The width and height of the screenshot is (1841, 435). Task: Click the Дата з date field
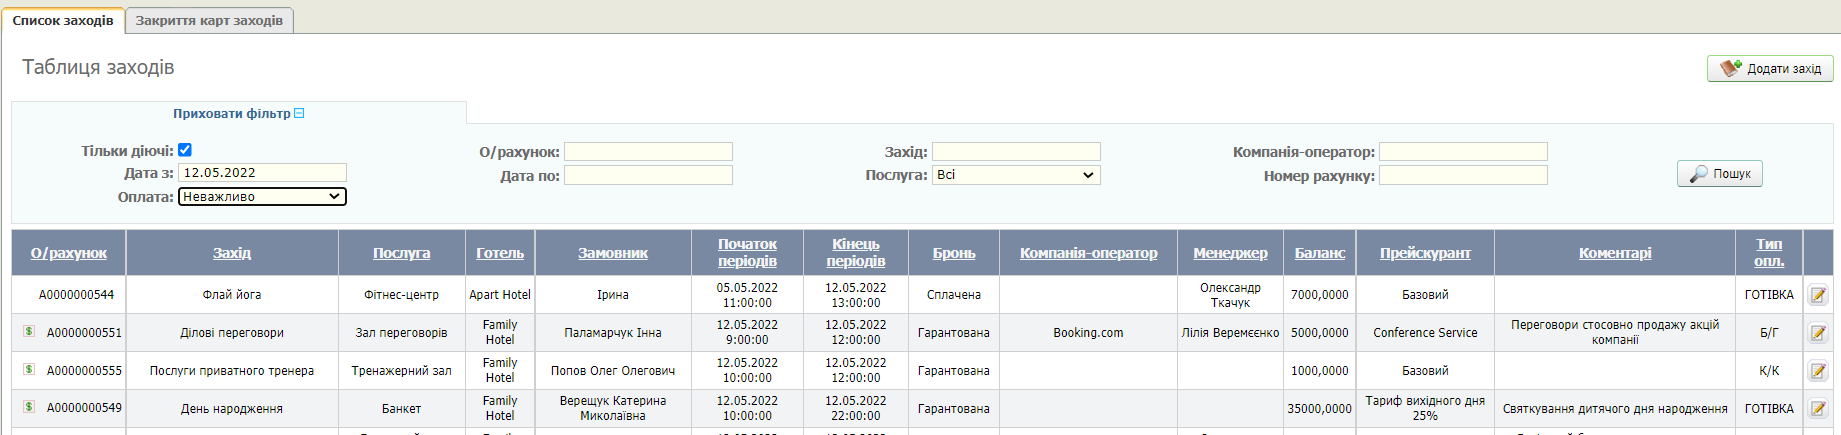coord(262,173)
